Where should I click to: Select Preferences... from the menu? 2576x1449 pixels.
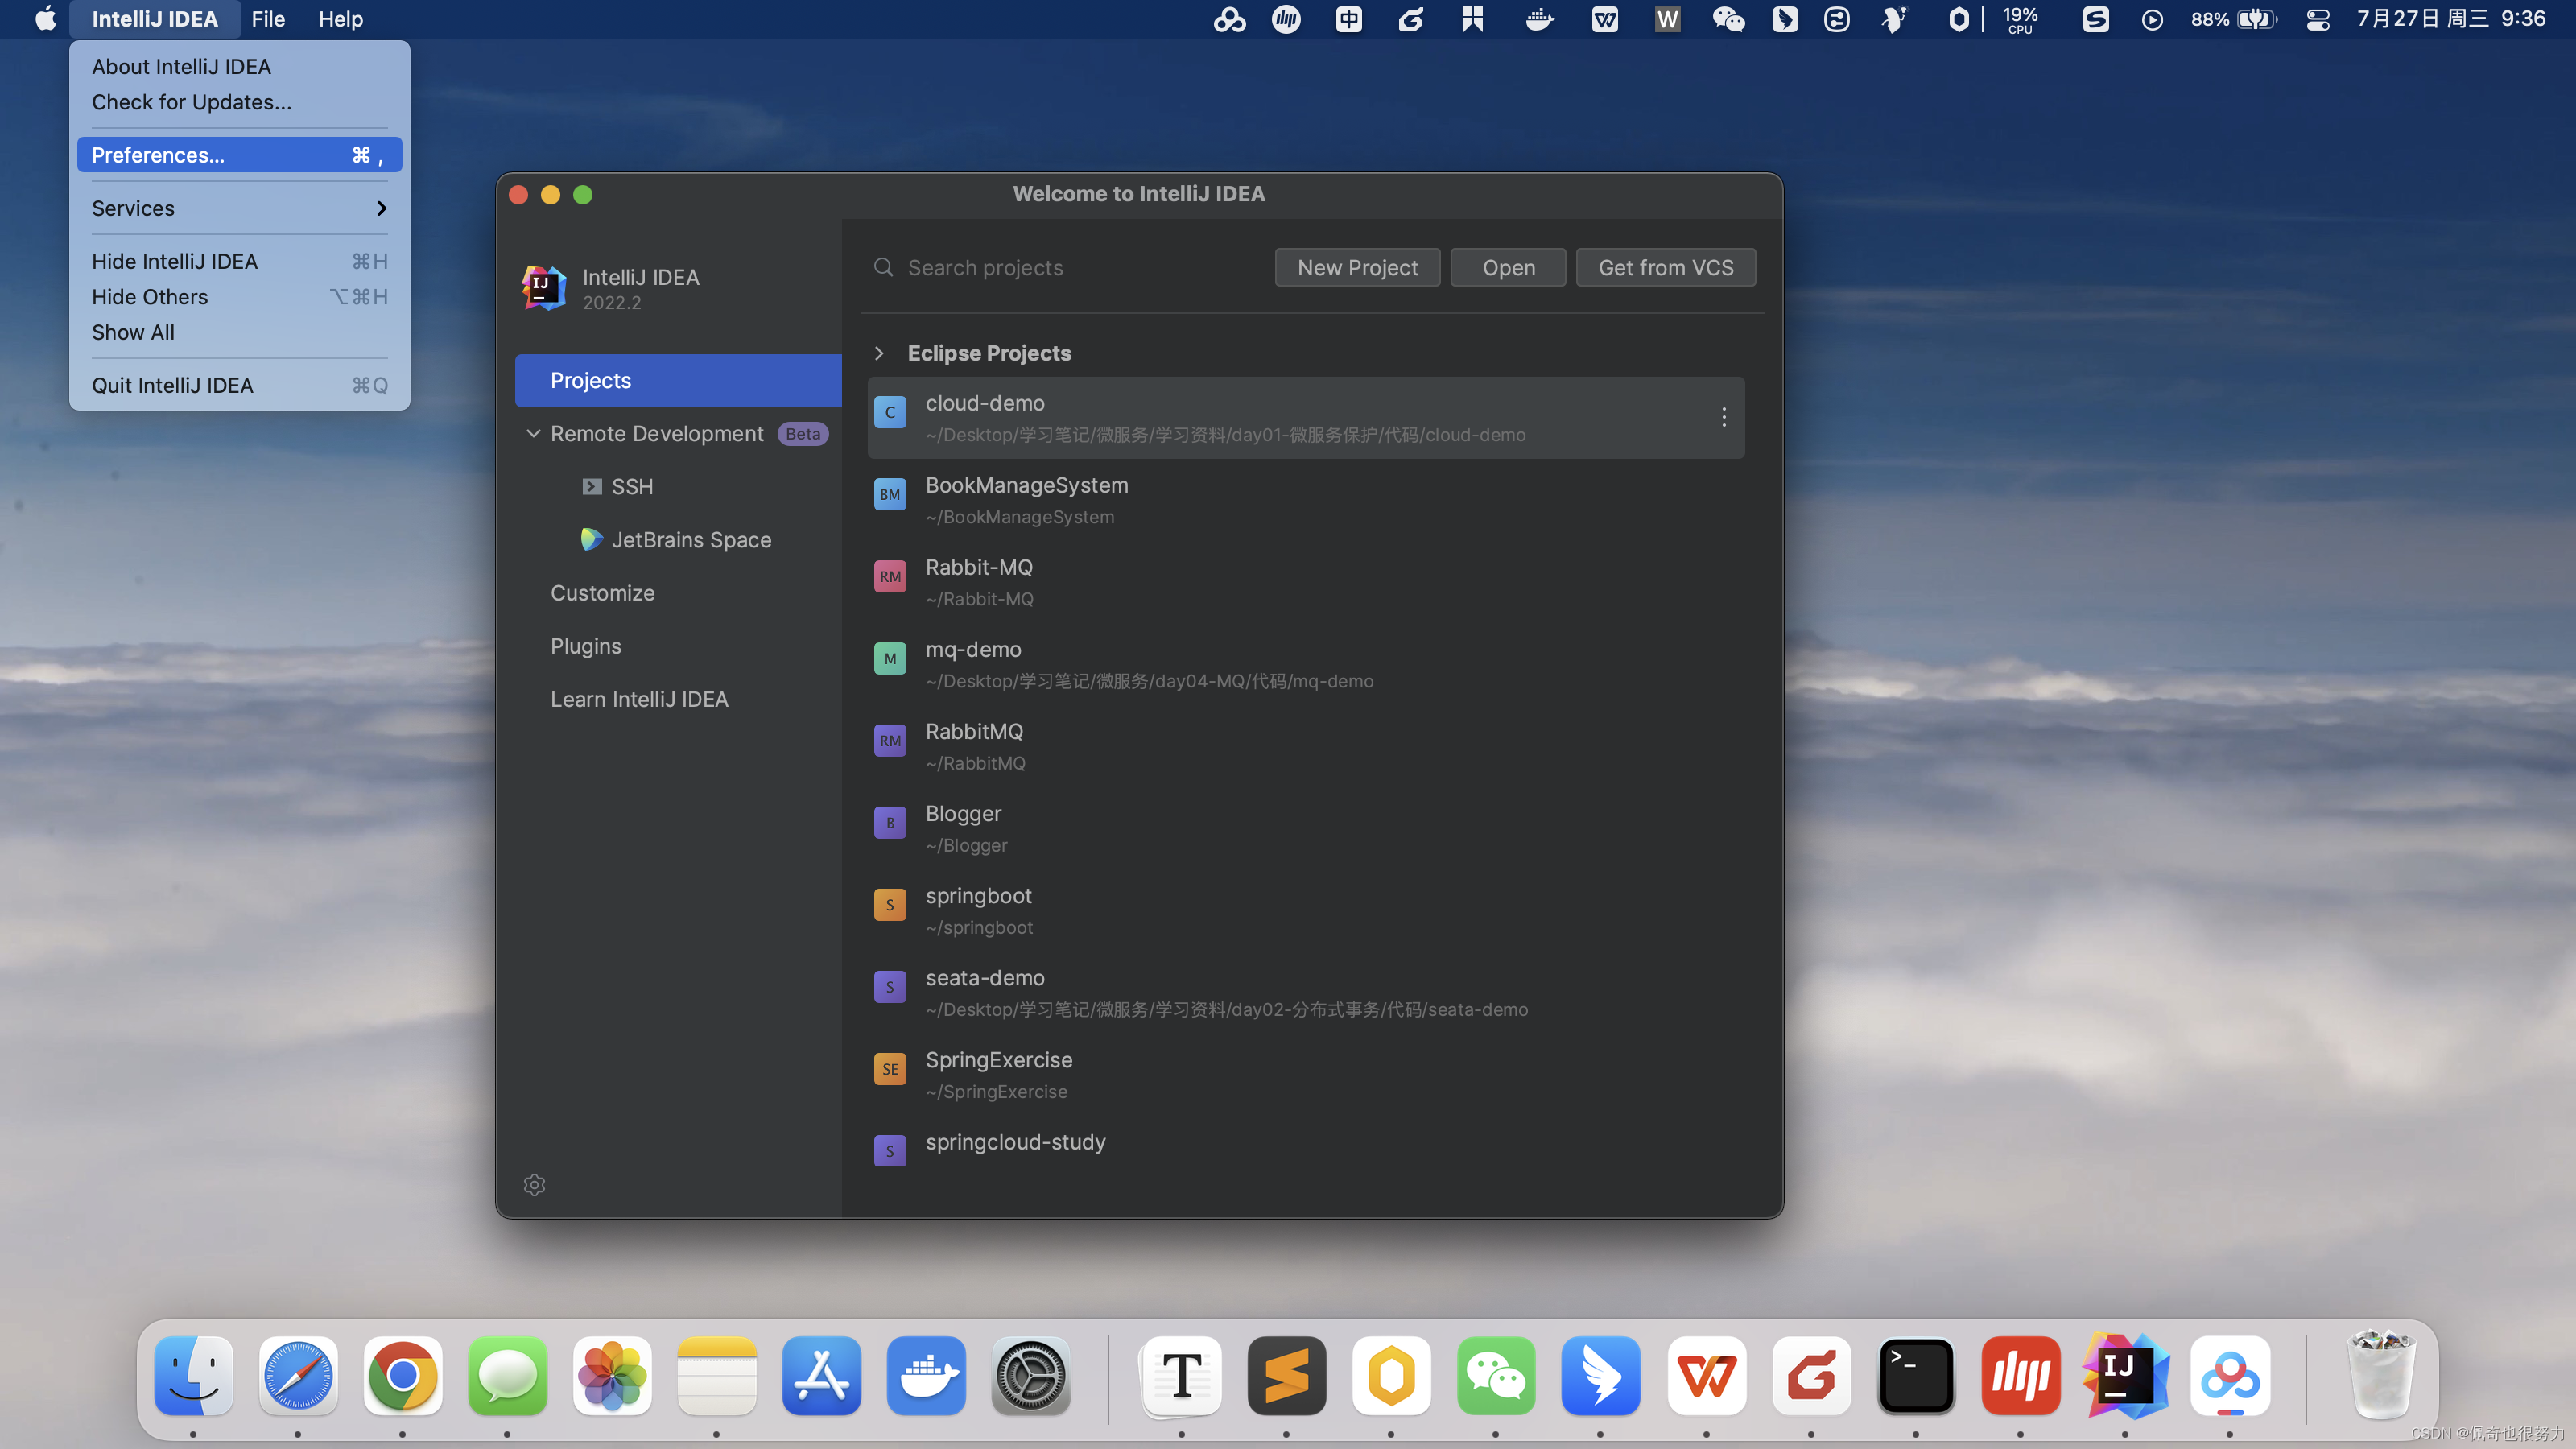[239, 155]
